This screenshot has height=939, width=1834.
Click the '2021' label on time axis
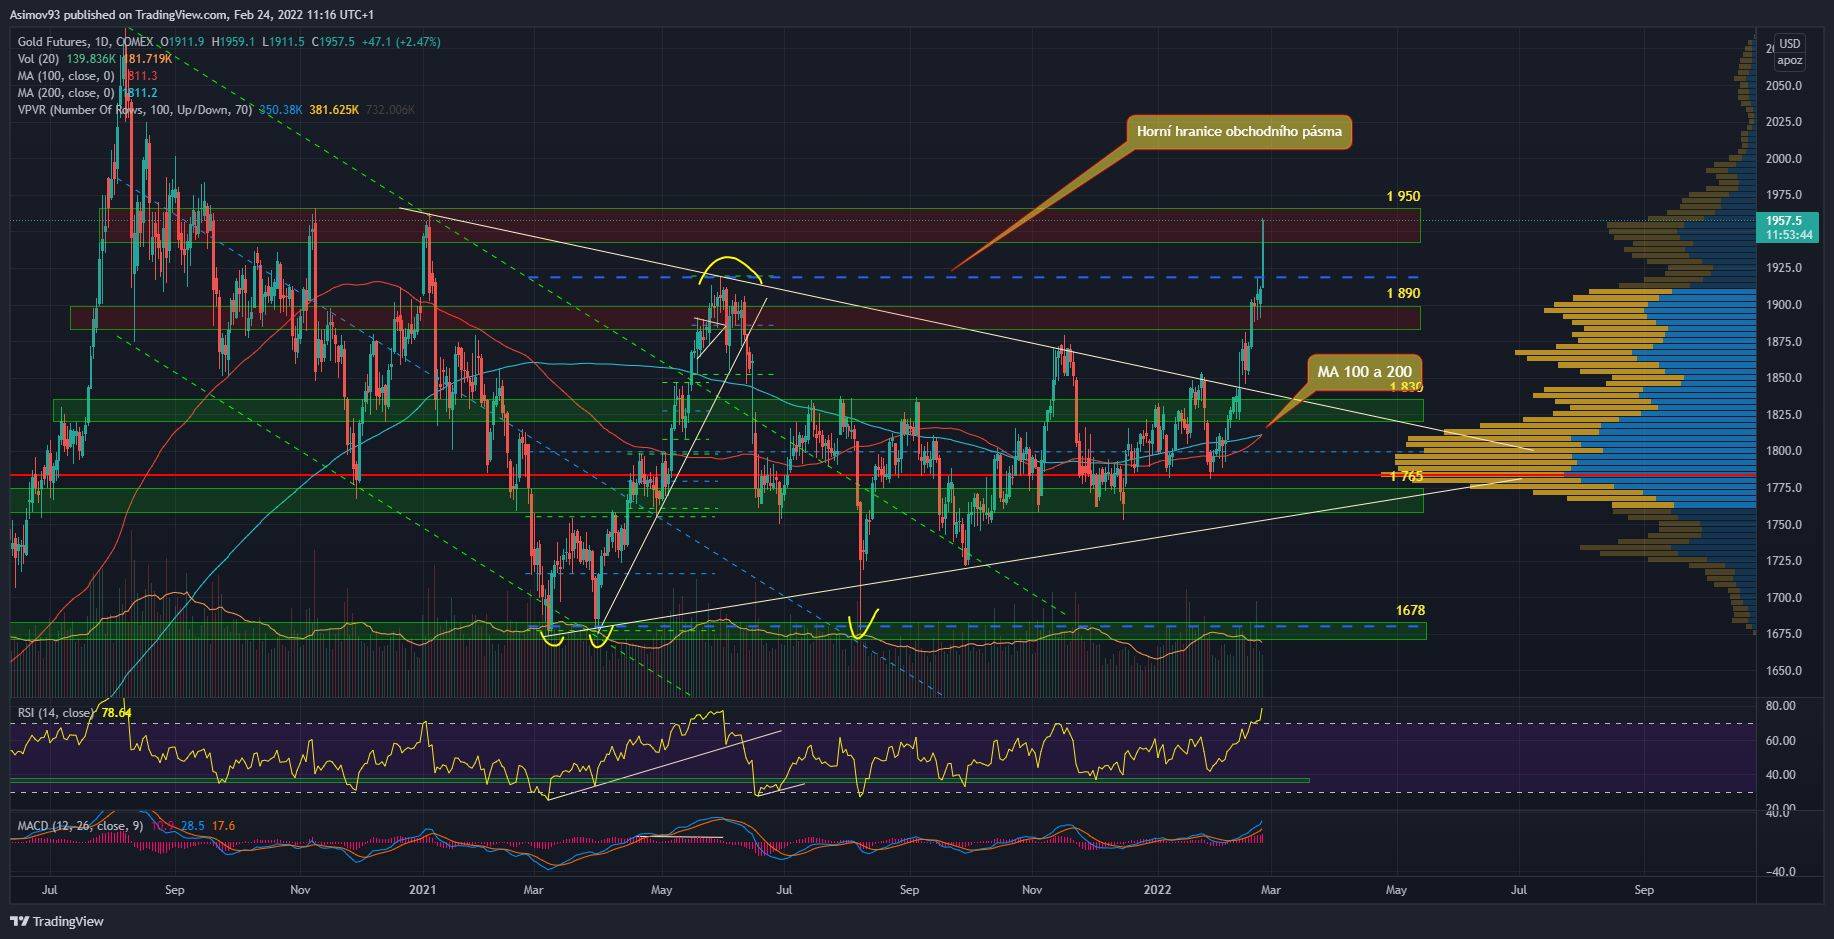tap(425, 889)
